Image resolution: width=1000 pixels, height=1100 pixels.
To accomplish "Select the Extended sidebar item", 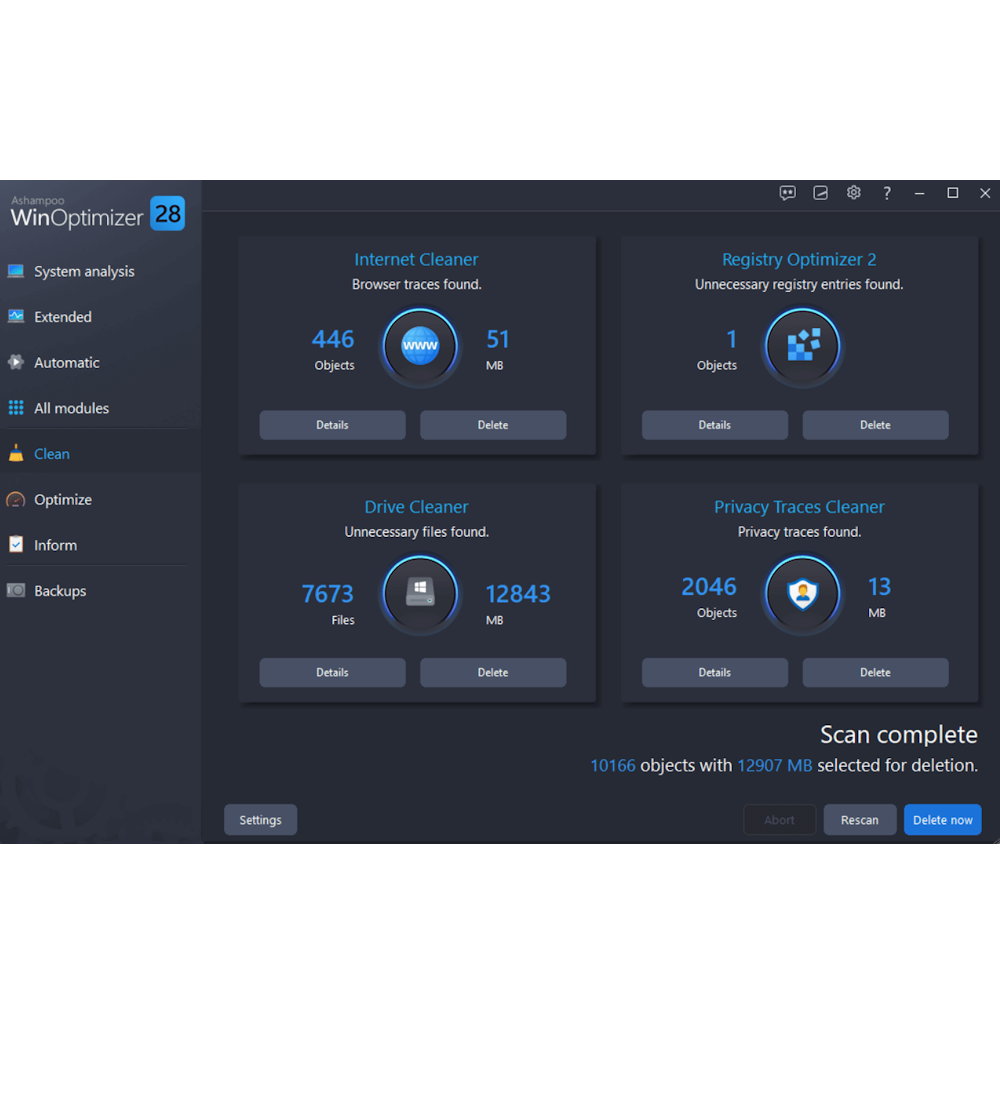I will pos(63,317).
